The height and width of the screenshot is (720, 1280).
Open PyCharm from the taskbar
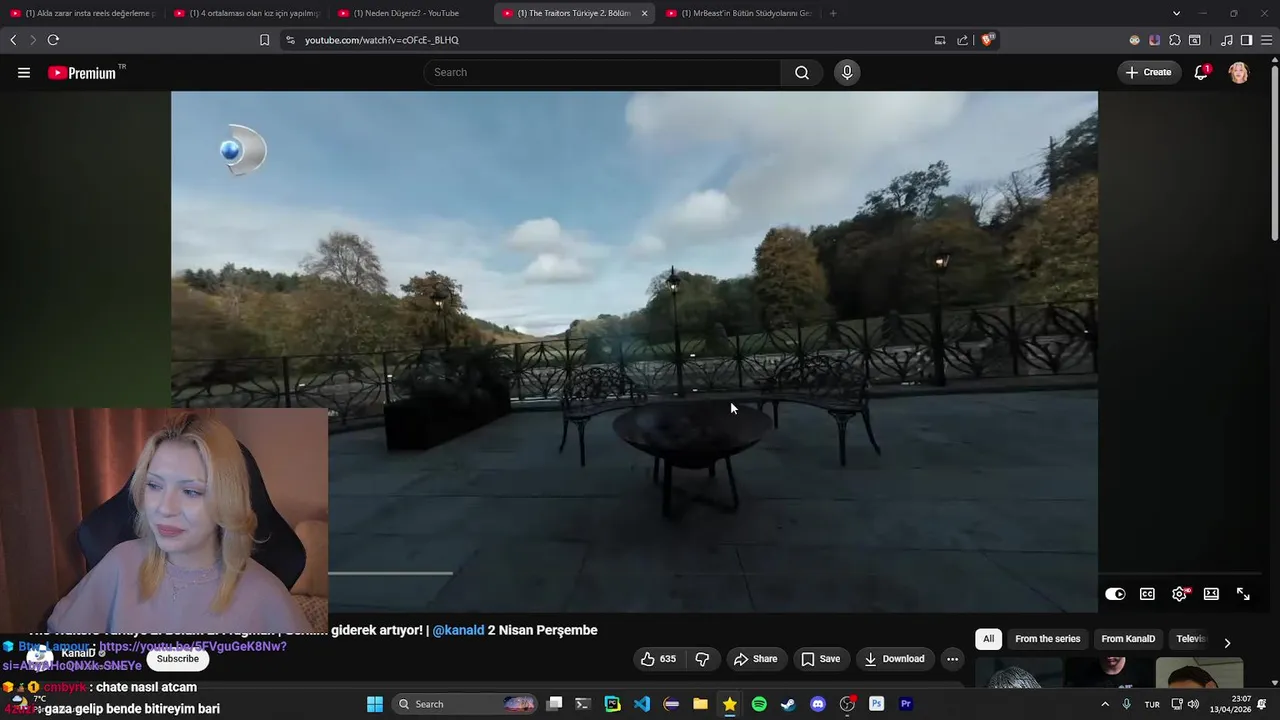[x=613, y=704]
